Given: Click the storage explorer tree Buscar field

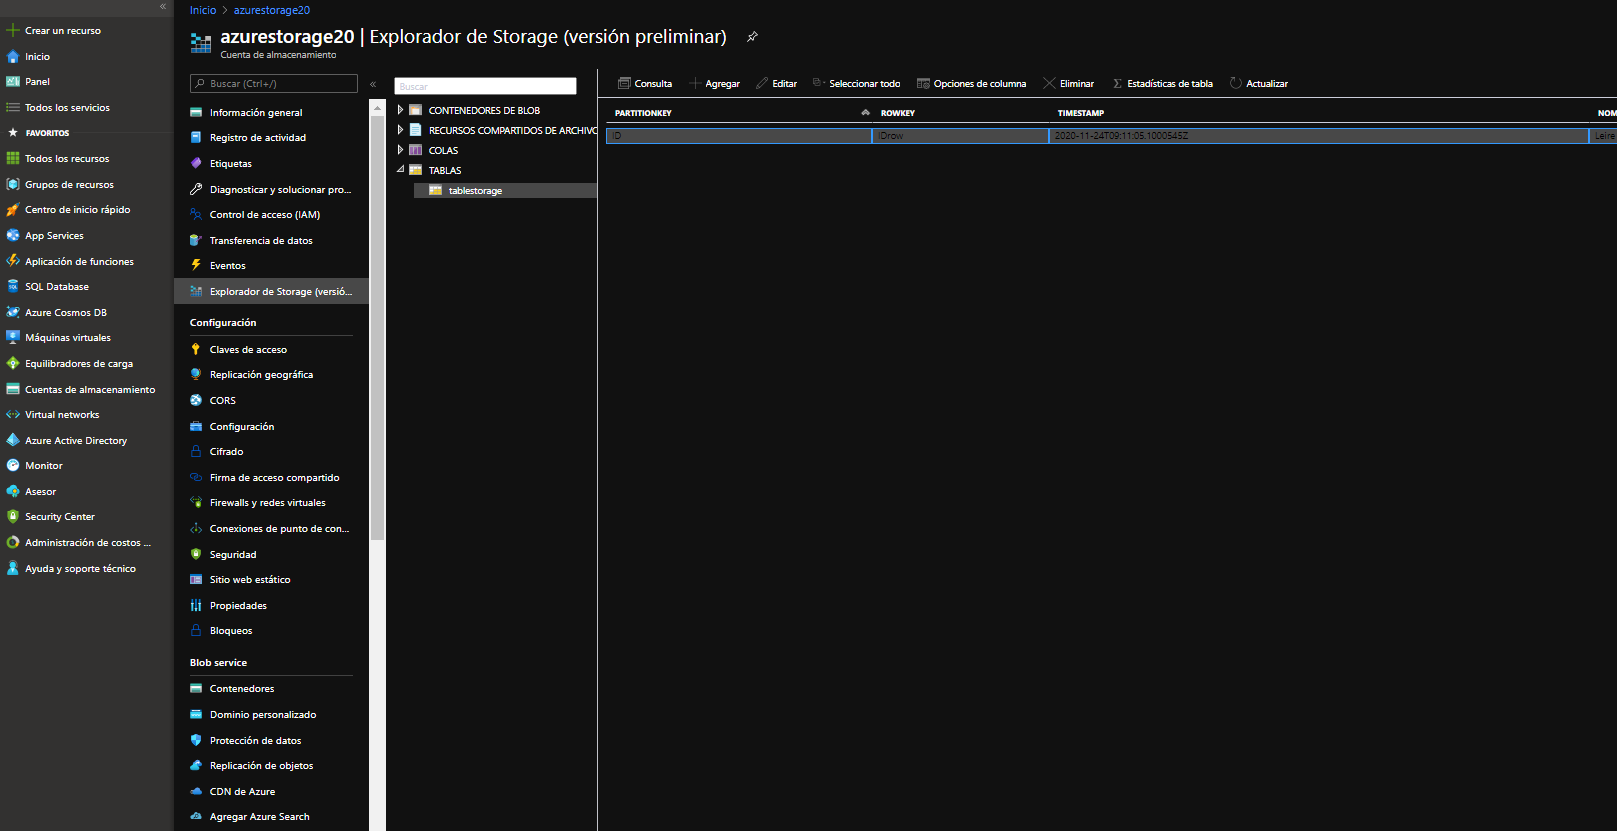Looking at the screenshot, I should [485, 86].
